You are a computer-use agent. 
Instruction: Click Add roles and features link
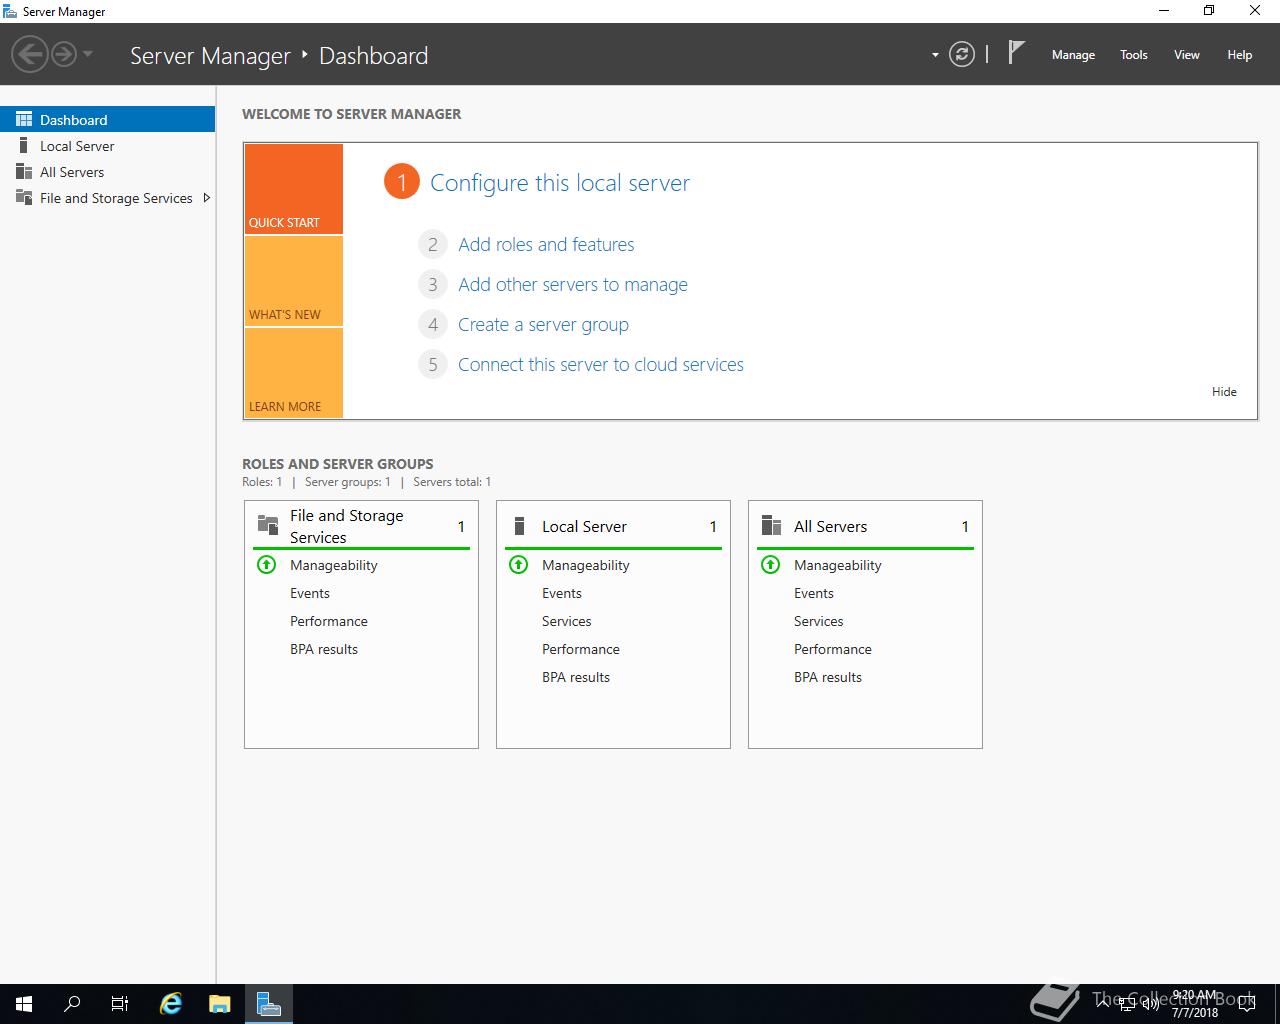click(546, 244)
